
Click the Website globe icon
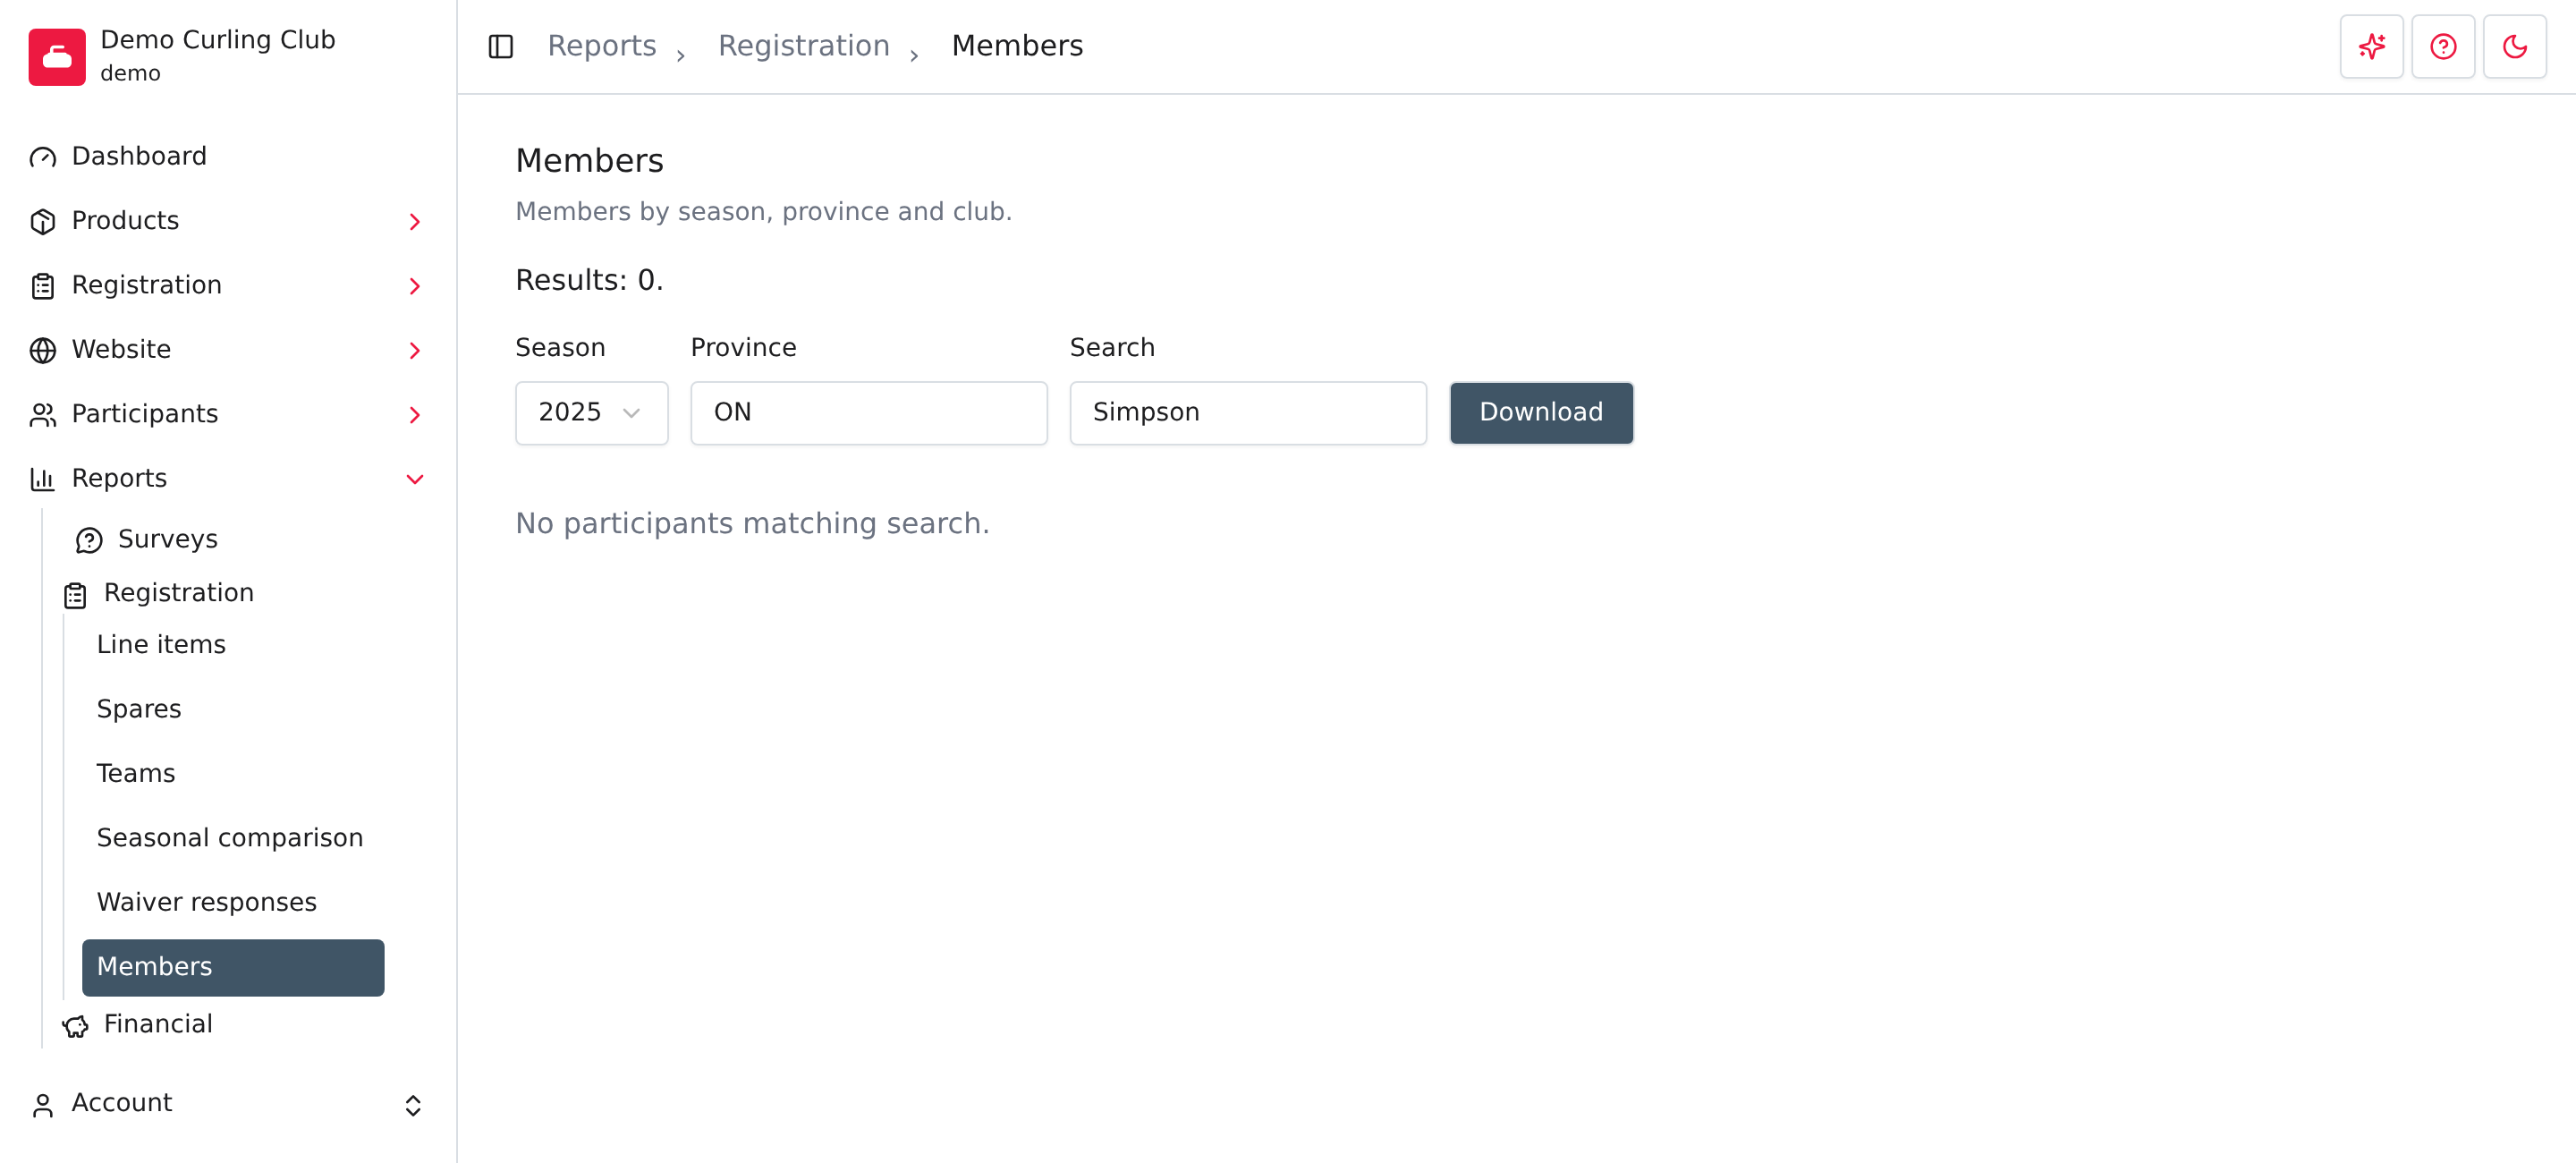(43, 351)
